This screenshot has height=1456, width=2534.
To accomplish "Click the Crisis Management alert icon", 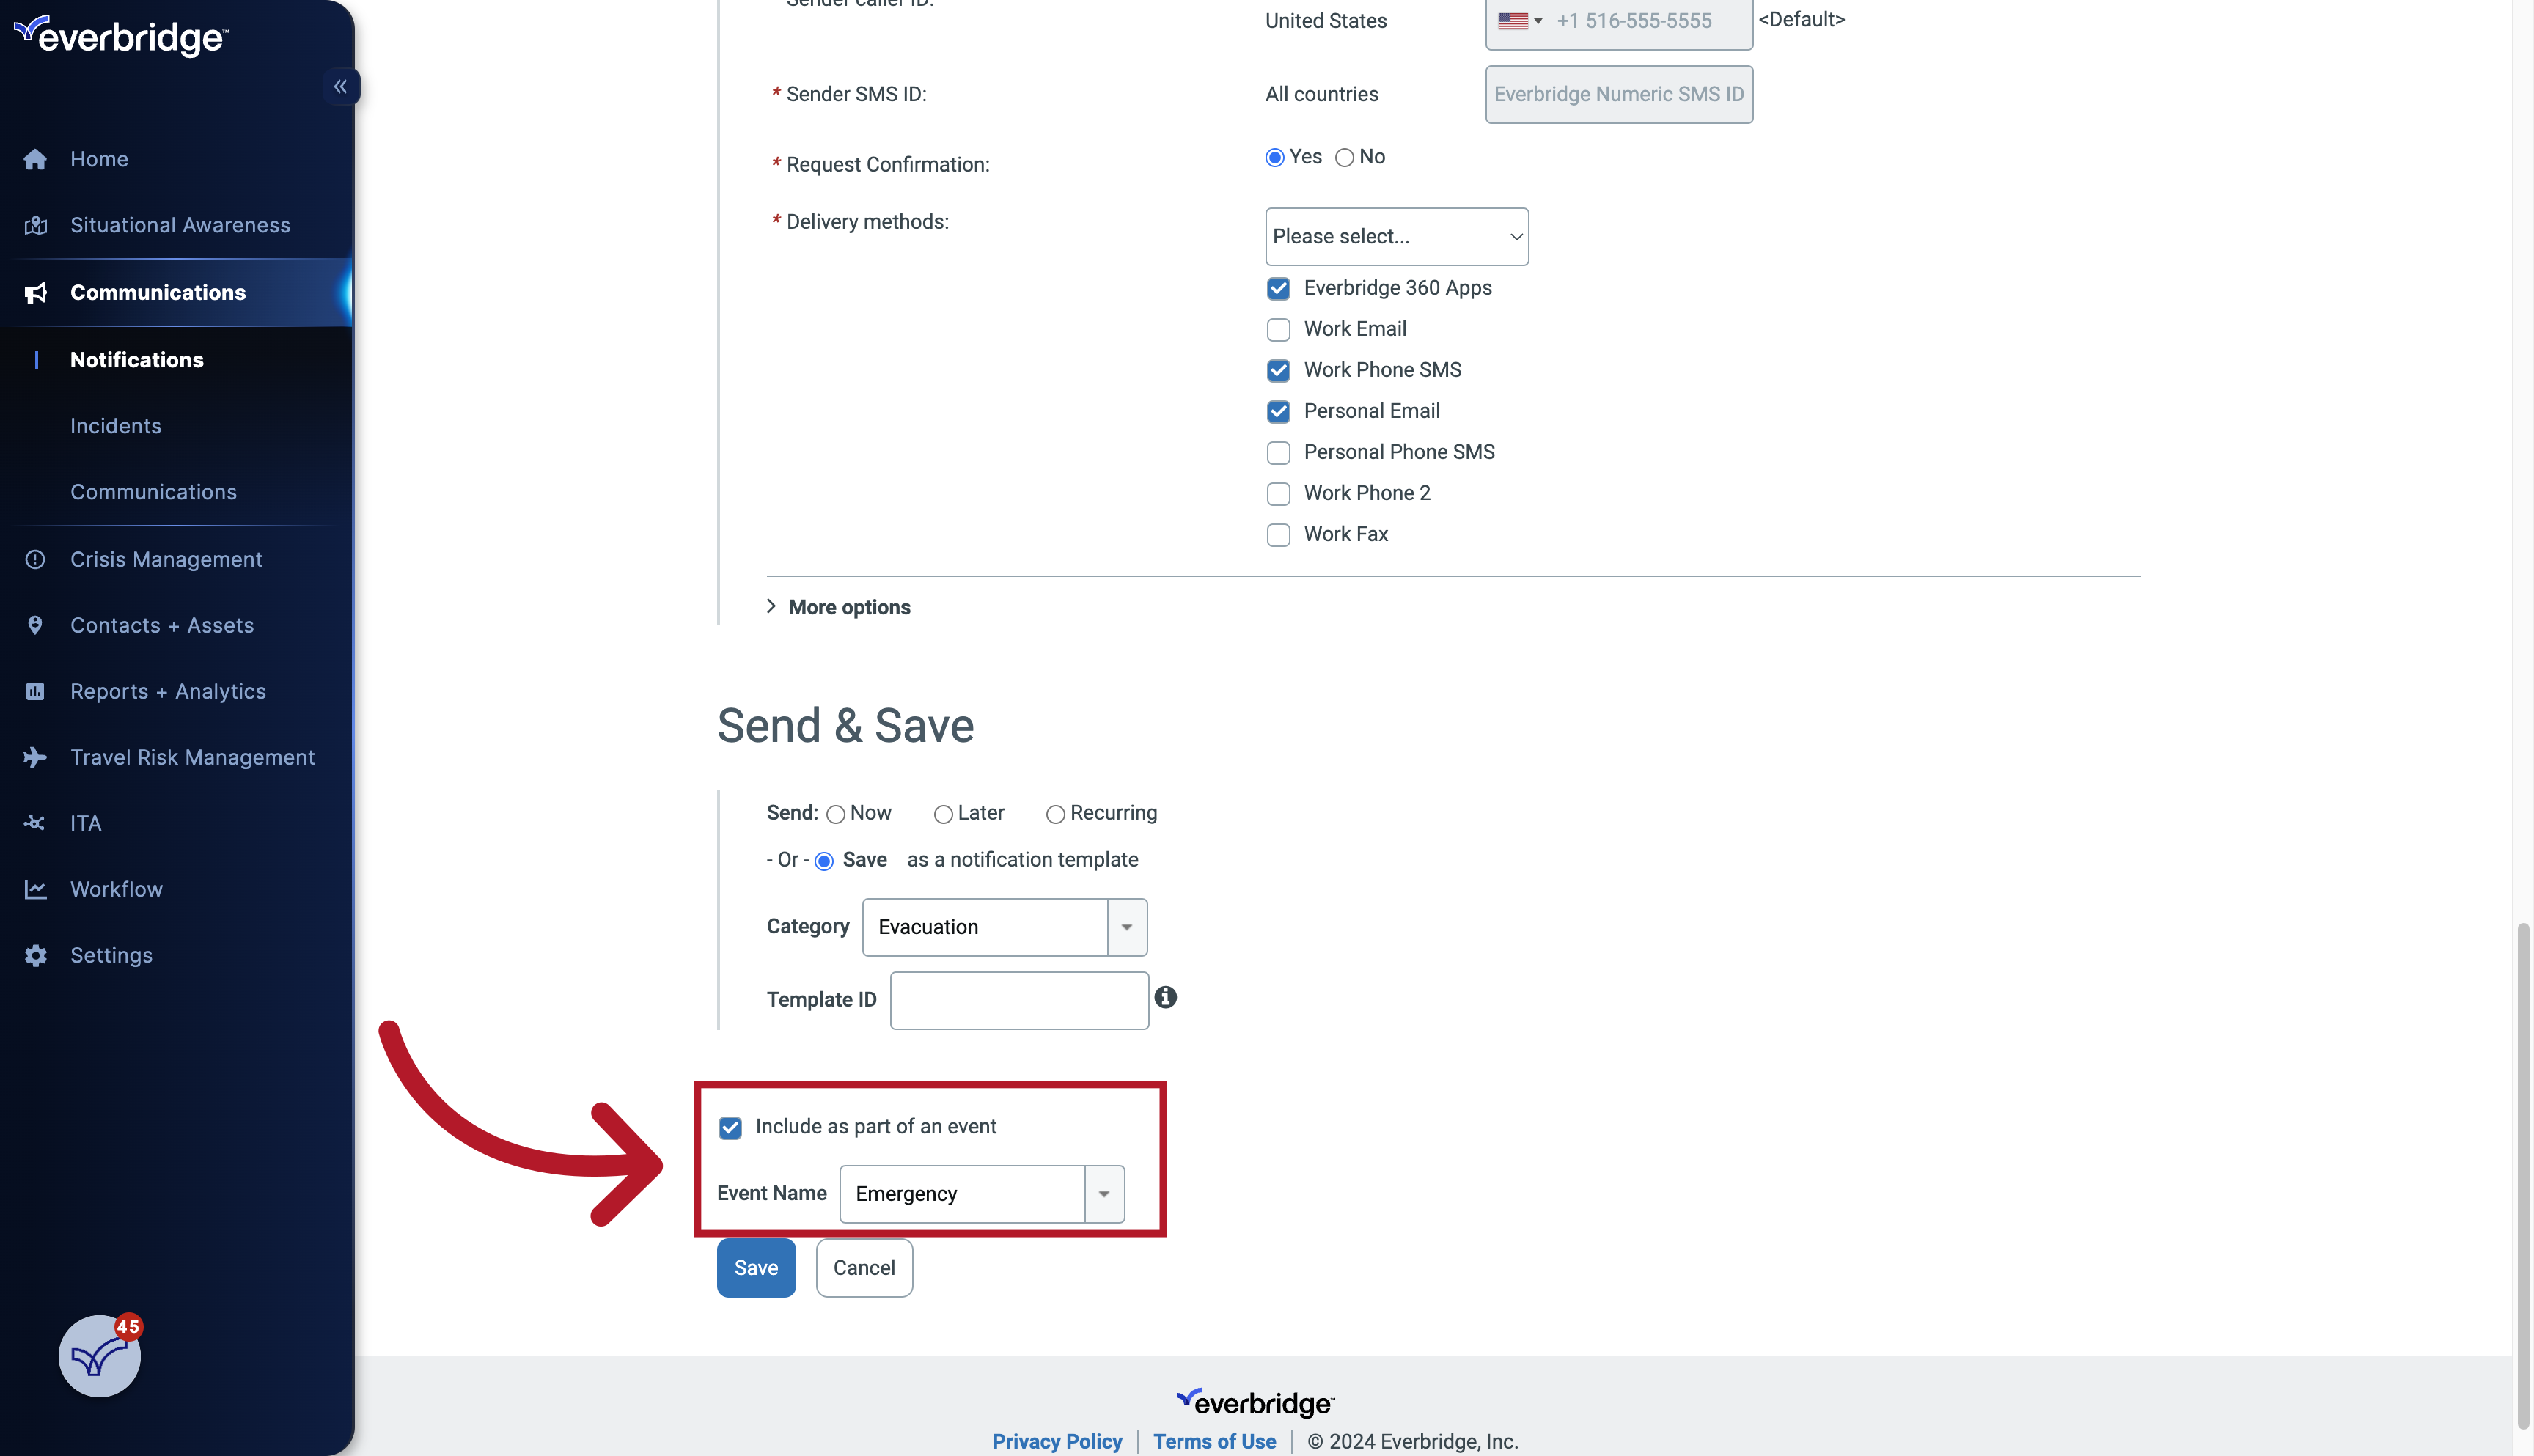I will coord(35,559).
